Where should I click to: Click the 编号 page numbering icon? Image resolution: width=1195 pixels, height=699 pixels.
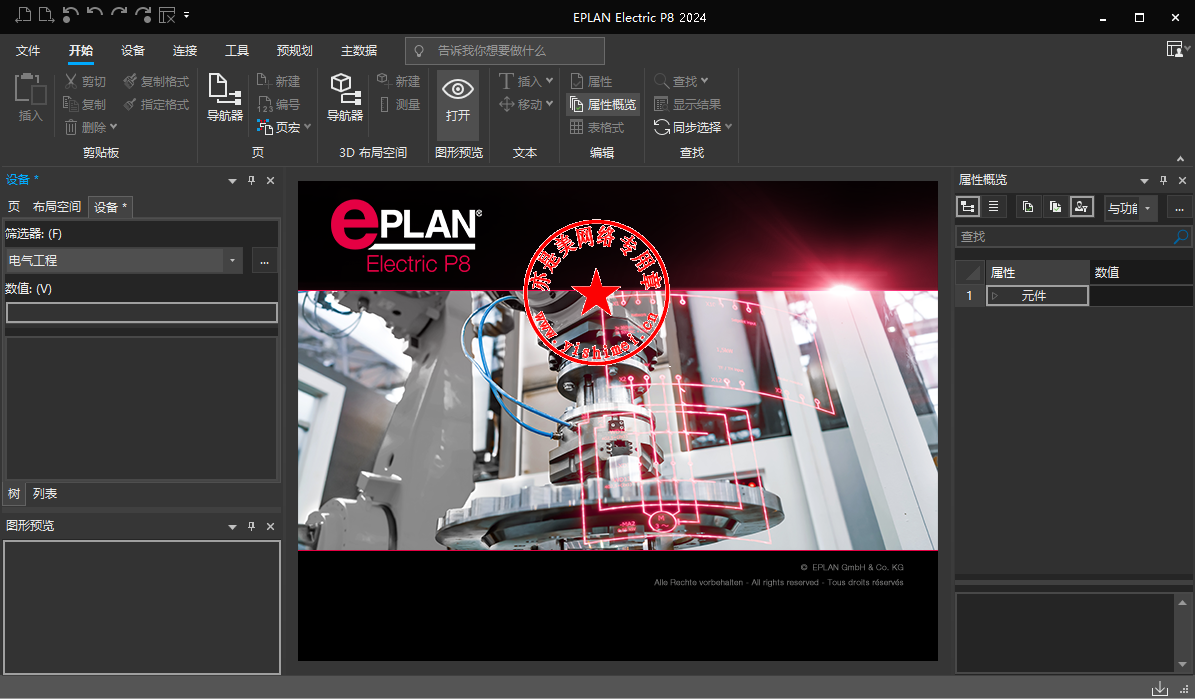tap(264, 104)
